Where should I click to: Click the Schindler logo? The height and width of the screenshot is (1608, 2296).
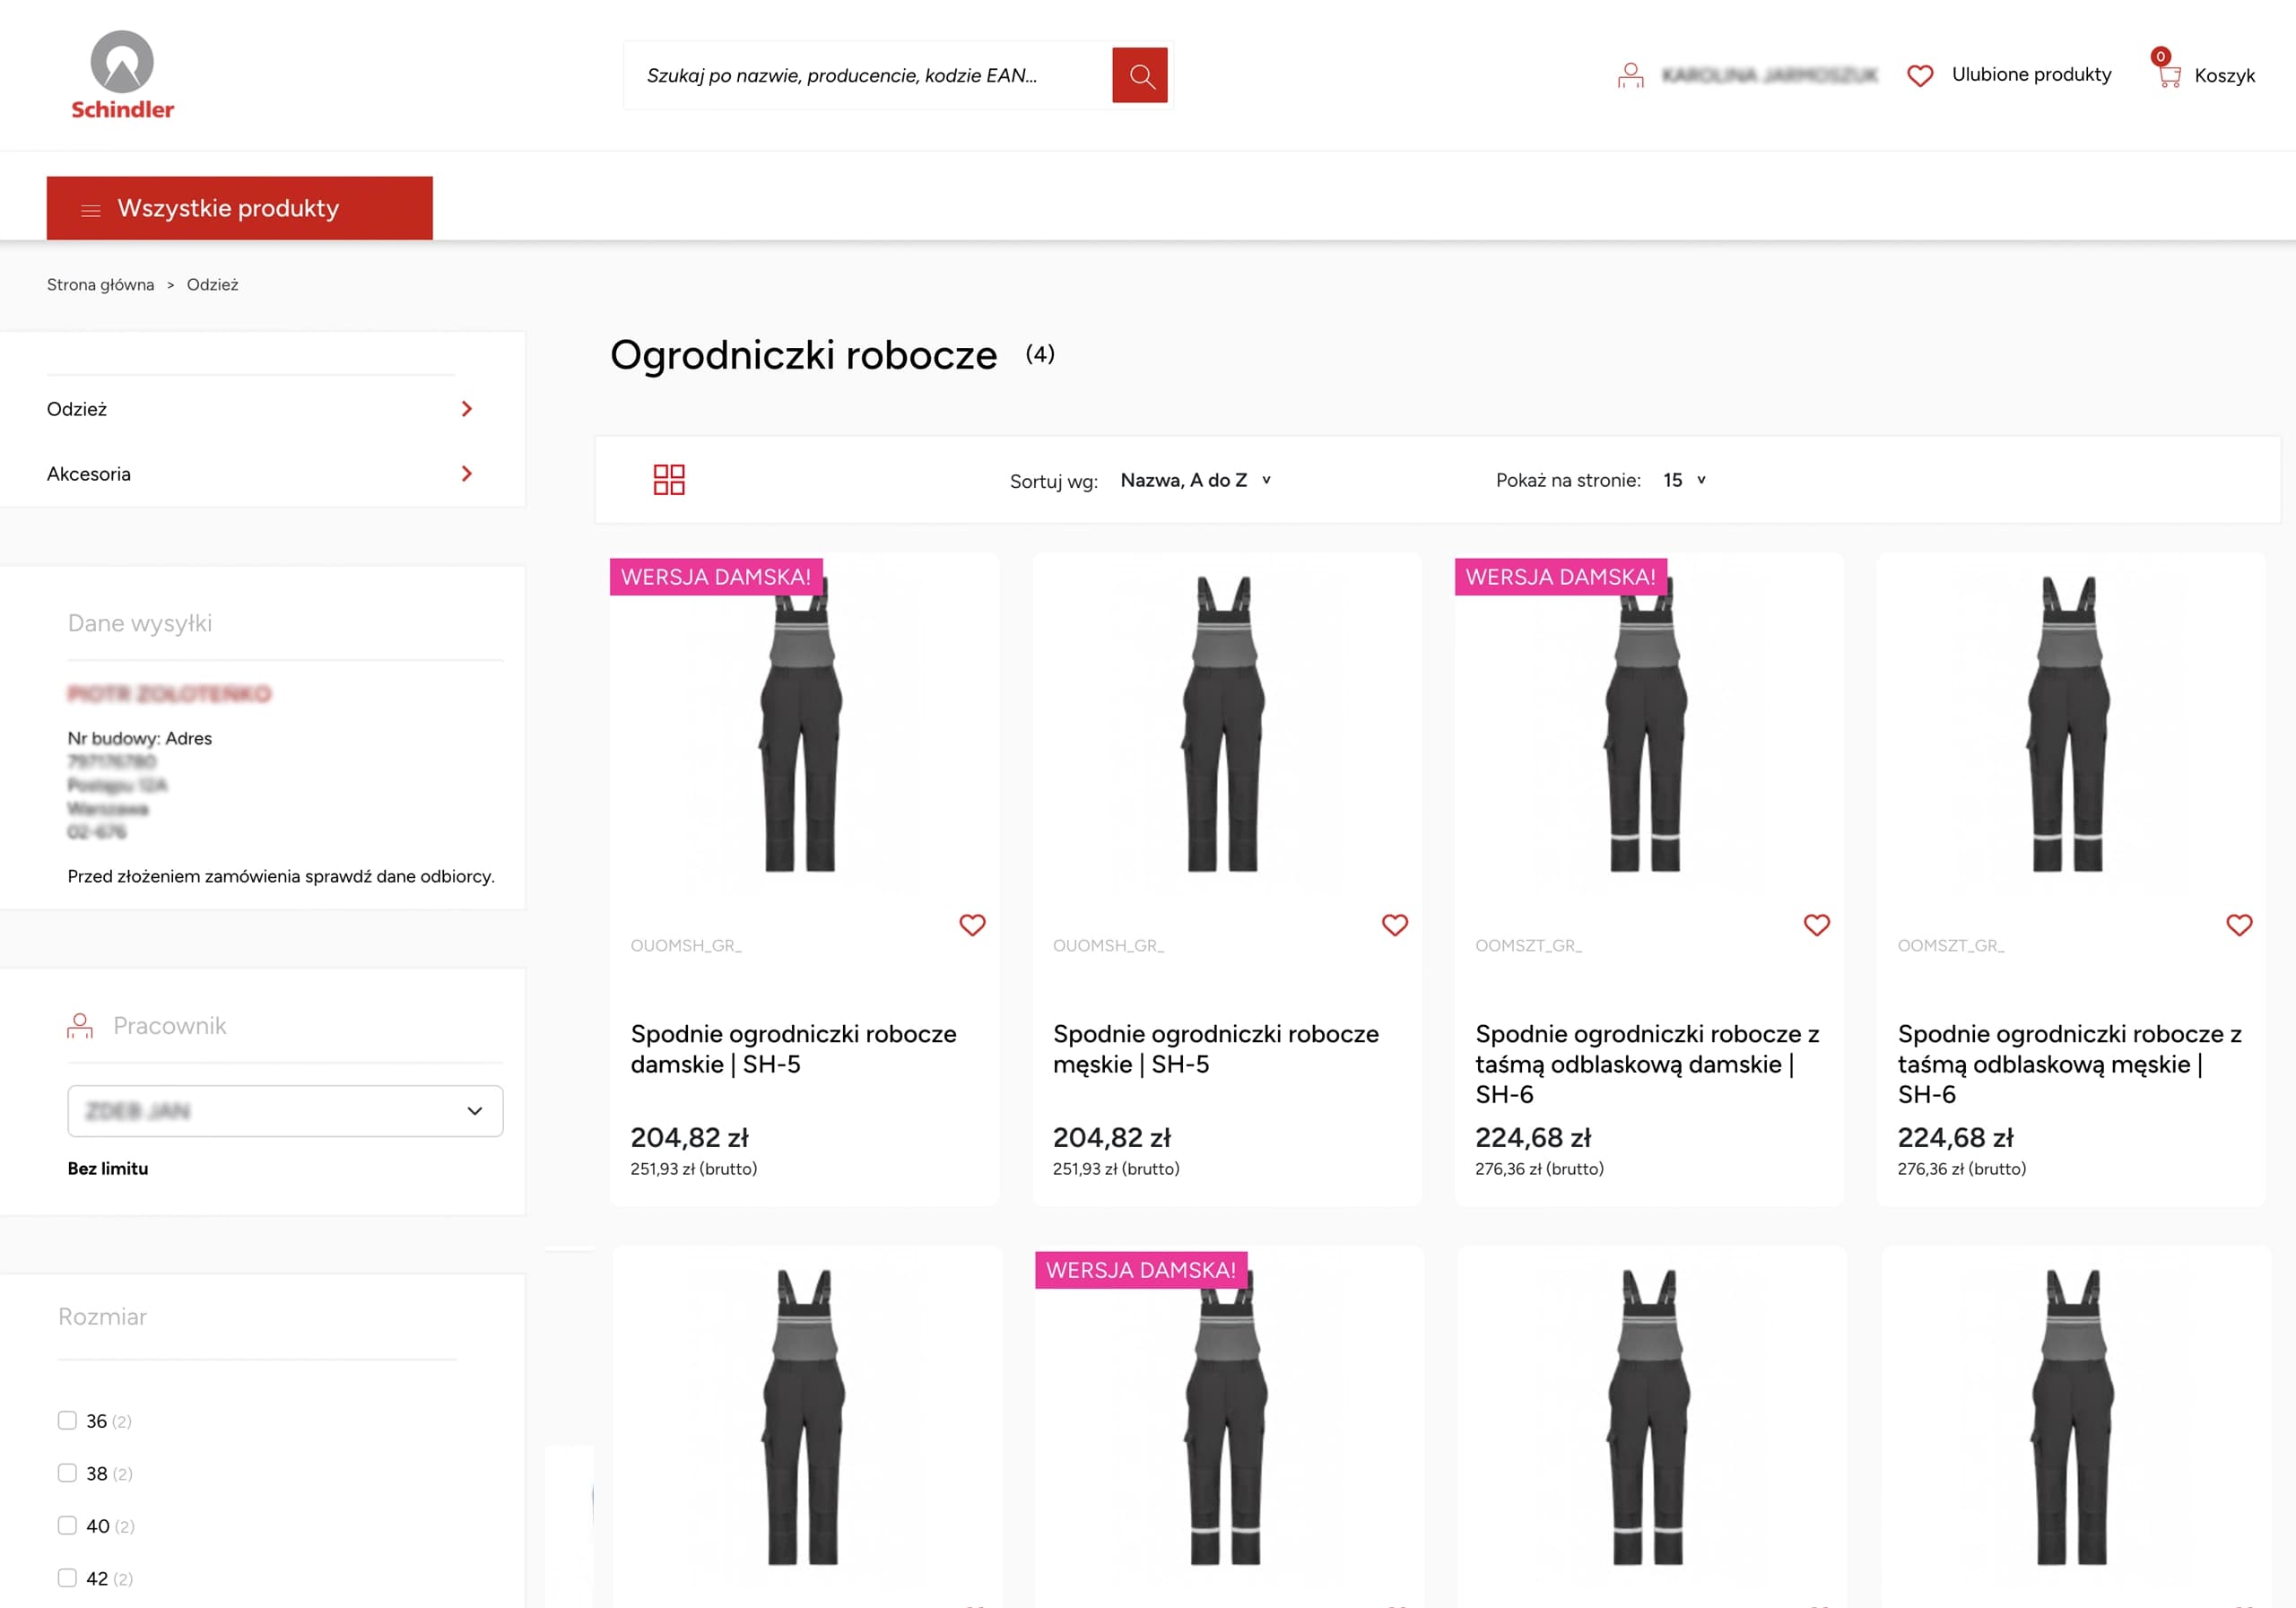pos(122,75)
